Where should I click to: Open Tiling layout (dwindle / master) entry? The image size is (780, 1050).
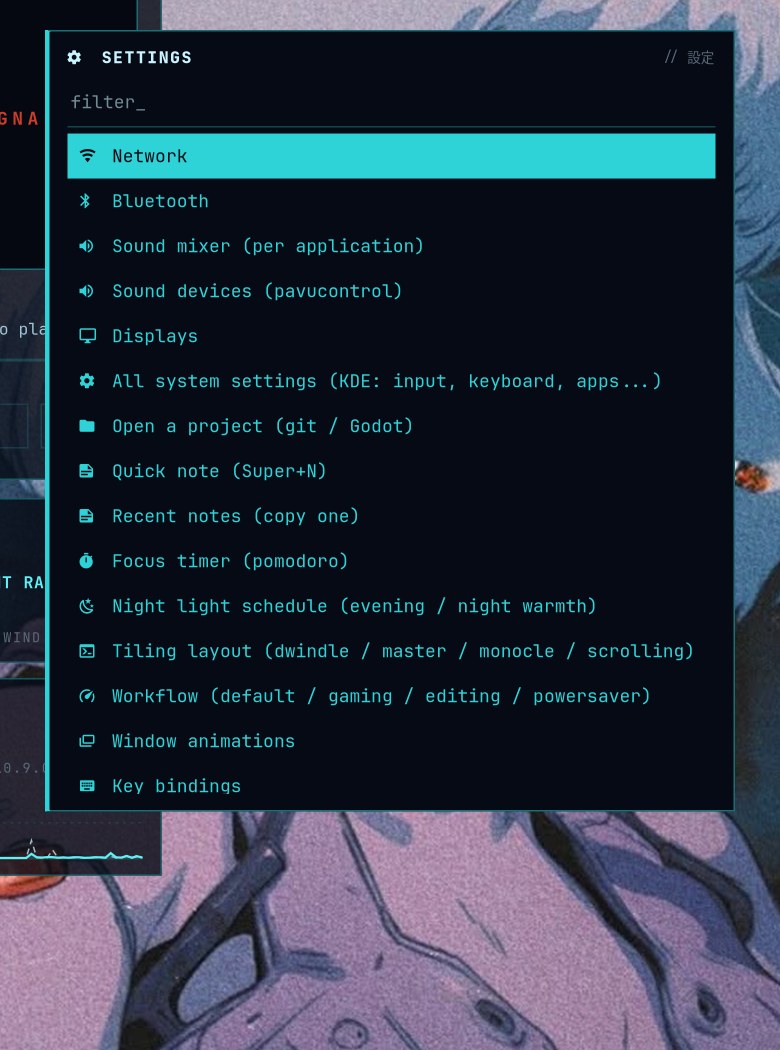click(391, 651)
